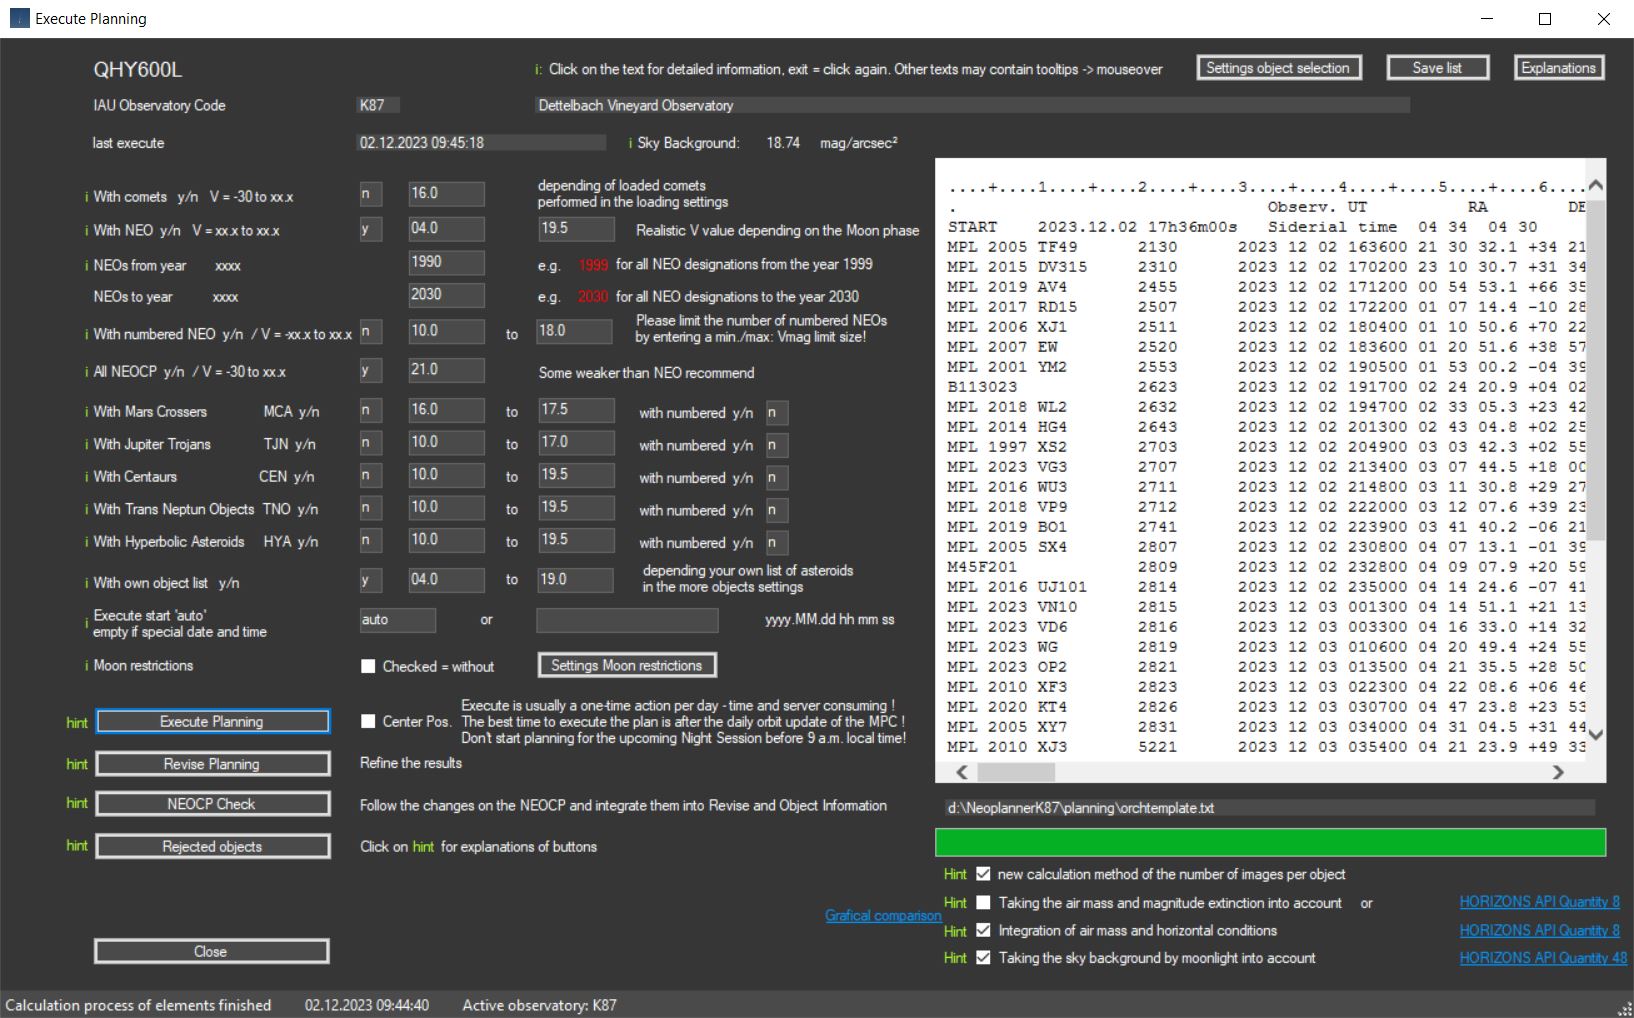
Task: Maximize the Execute Planning window
Action: click(x=1545, y=19)
